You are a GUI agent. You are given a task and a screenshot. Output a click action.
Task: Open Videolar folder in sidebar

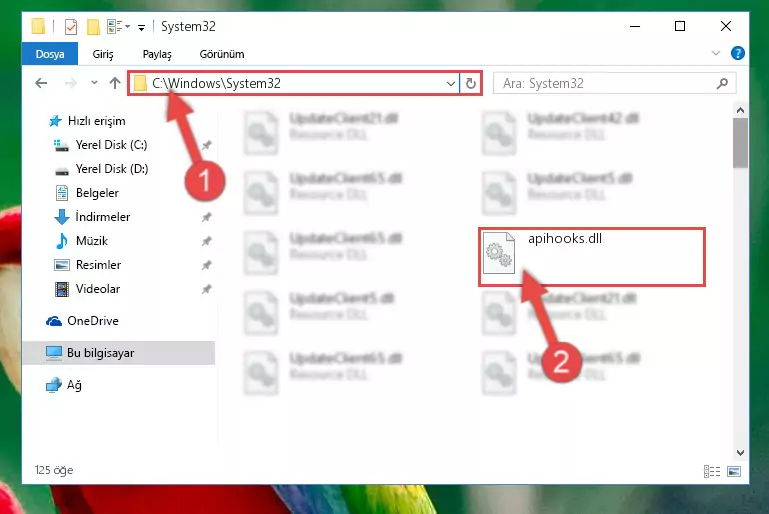[x=87, y=289]
